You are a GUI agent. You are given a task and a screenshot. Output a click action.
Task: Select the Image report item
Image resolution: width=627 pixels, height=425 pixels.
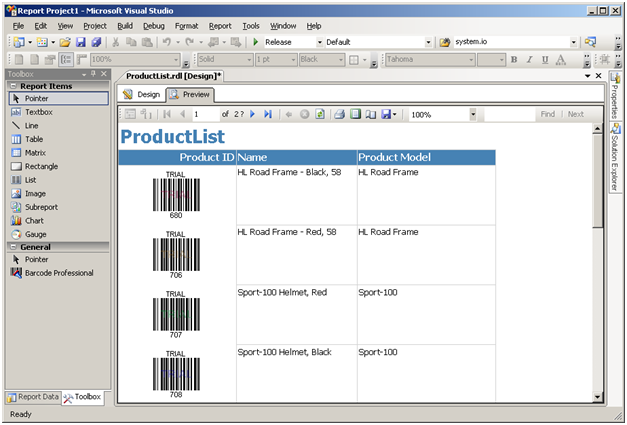point(58,194)
